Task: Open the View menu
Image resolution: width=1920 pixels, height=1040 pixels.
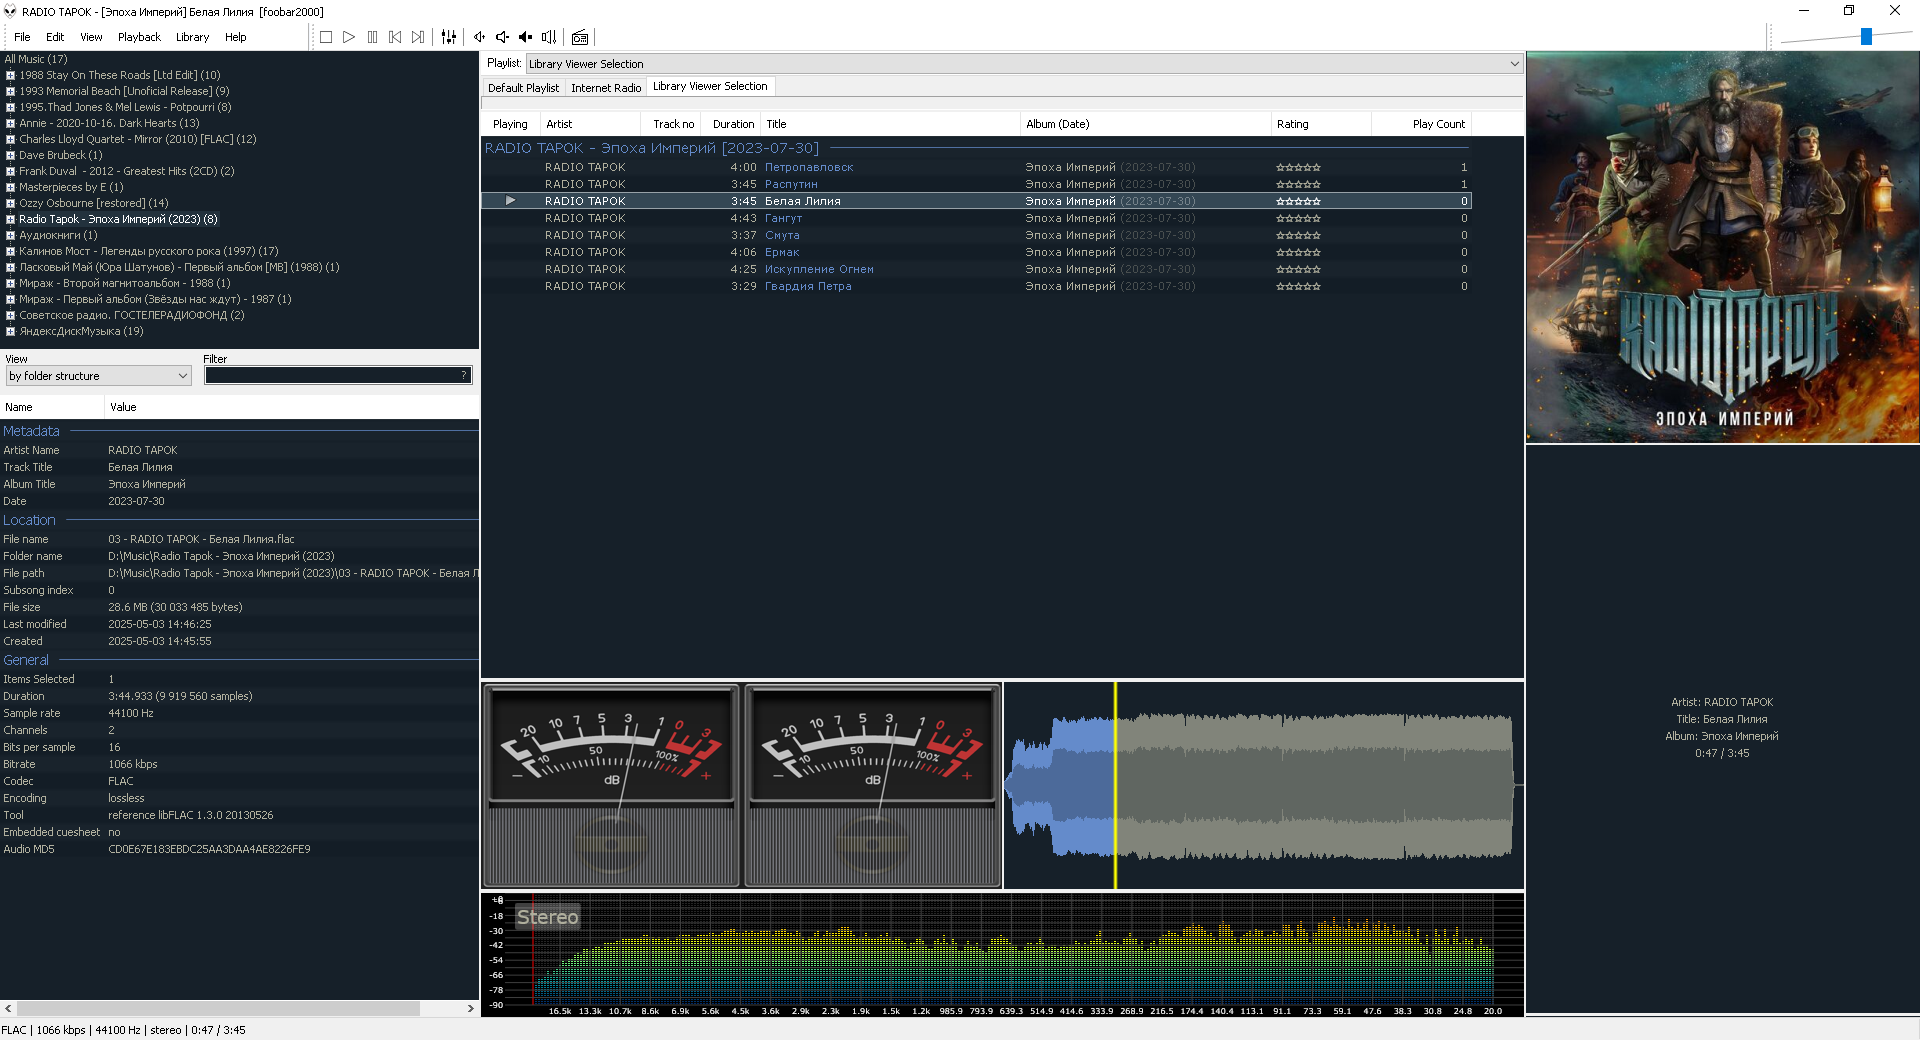Action: (91, 37)
